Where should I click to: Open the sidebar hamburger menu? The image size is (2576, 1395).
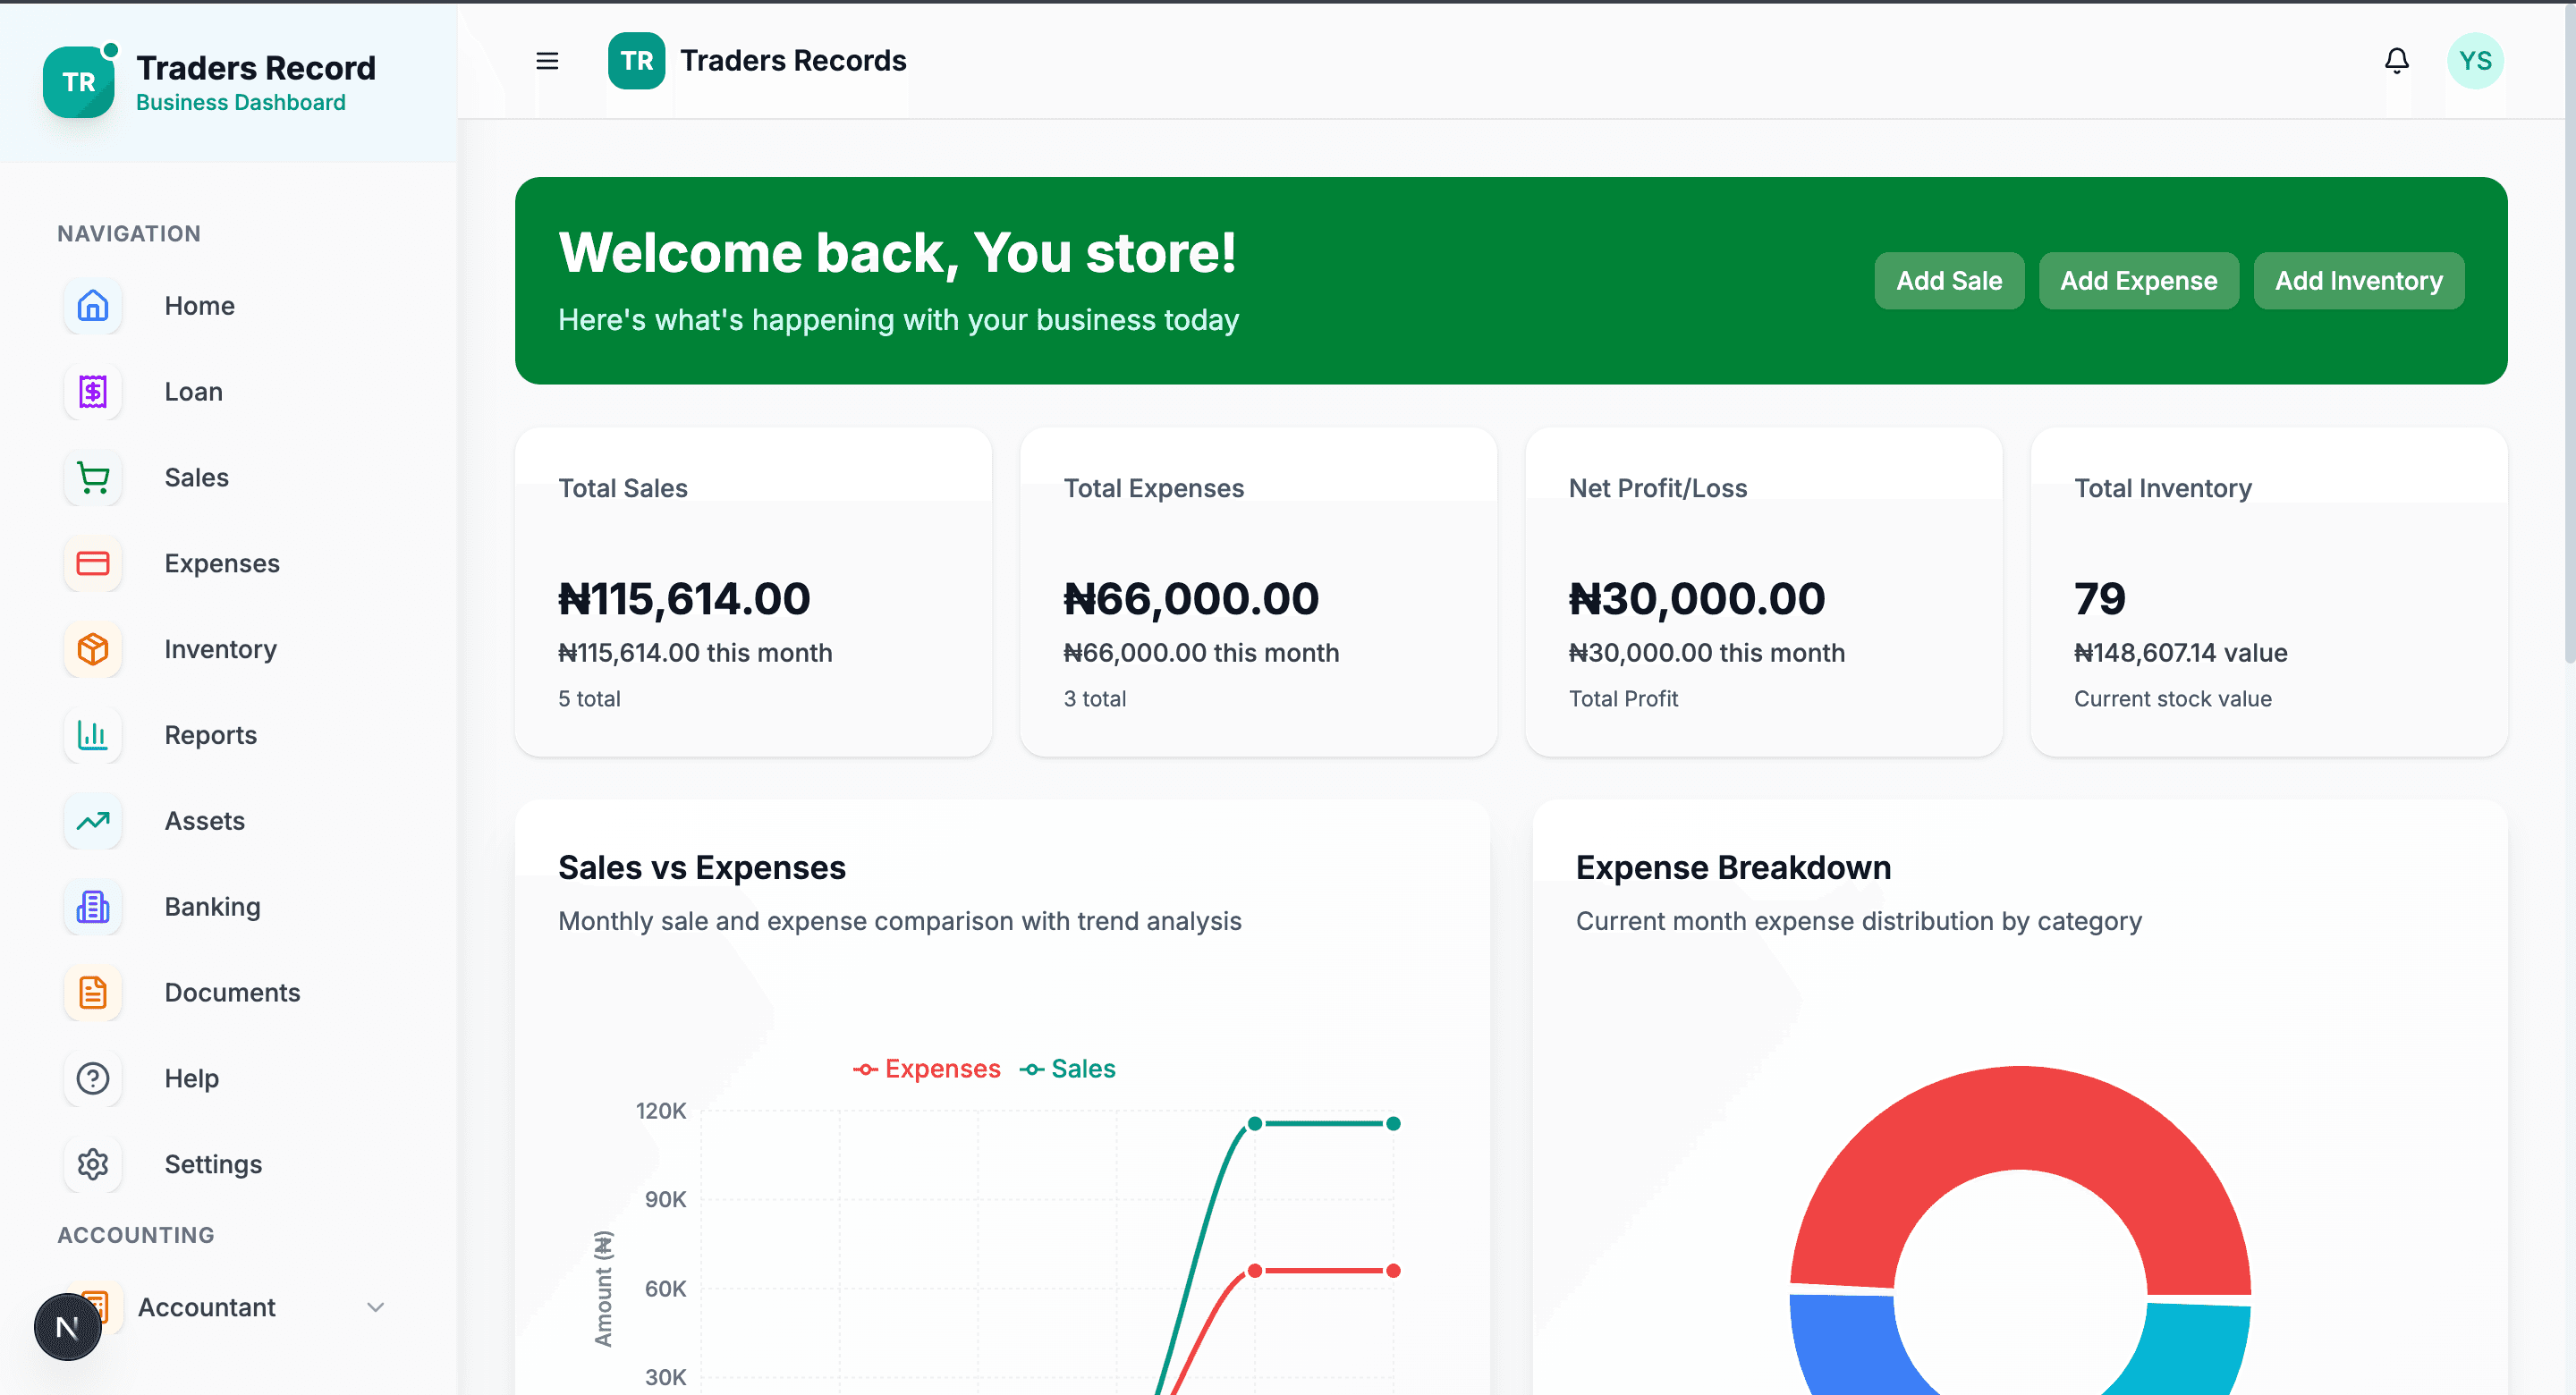[x=547, y=60]
